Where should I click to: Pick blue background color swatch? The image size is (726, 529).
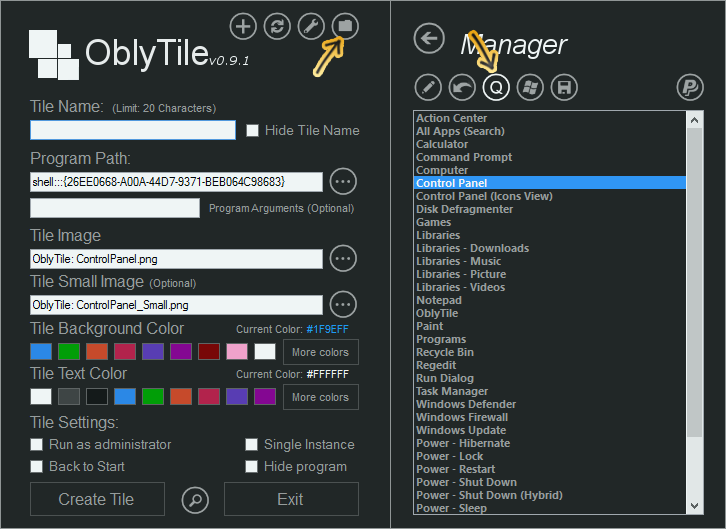click(x=41, y=352)
